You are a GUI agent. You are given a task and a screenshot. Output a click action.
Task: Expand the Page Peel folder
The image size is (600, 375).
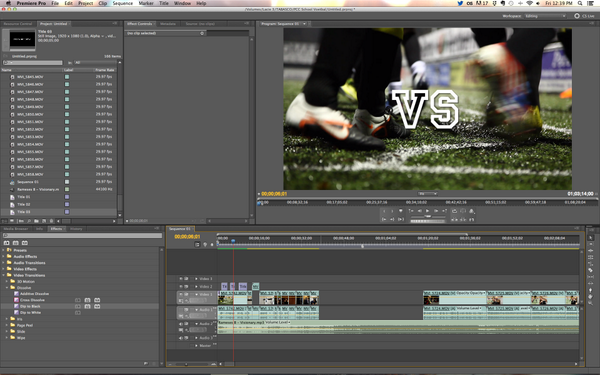[7, 325]
